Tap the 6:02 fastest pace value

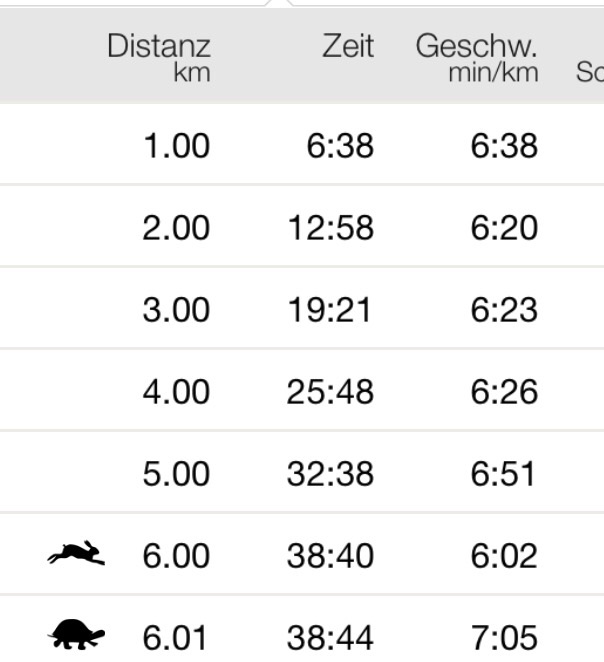[504, 555]
